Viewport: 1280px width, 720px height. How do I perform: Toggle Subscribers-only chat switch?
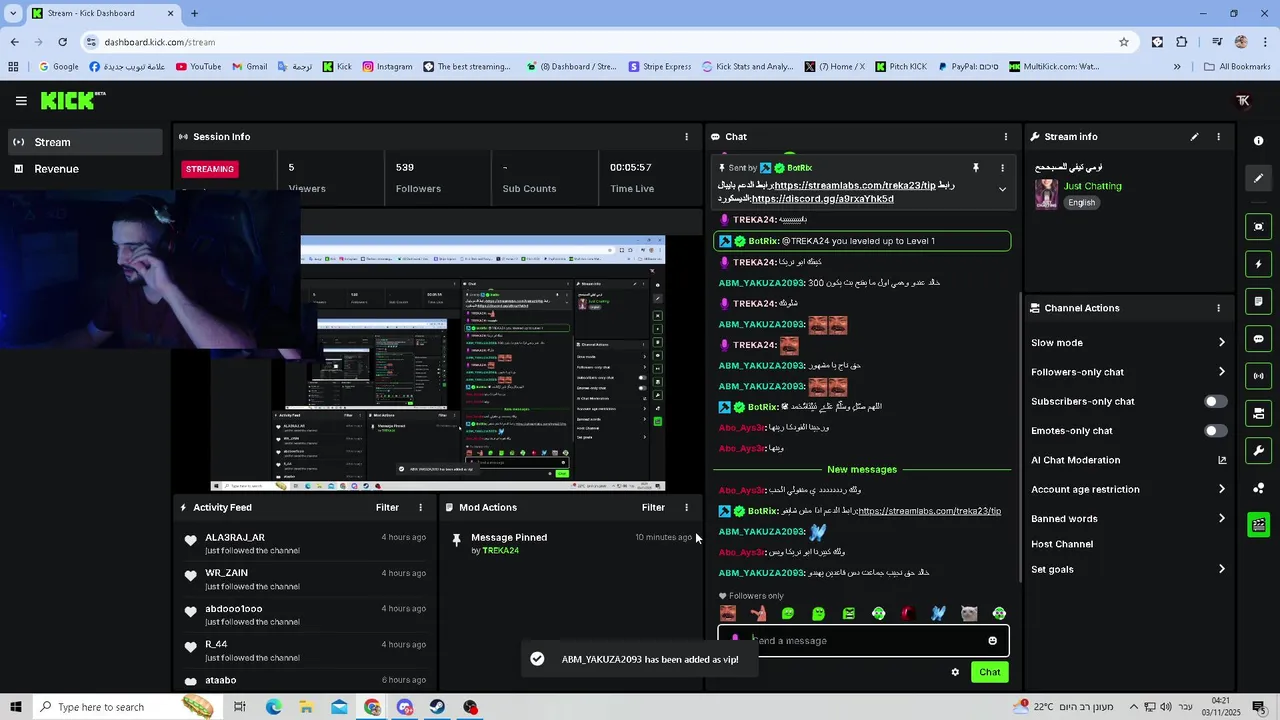point(1215,402)
